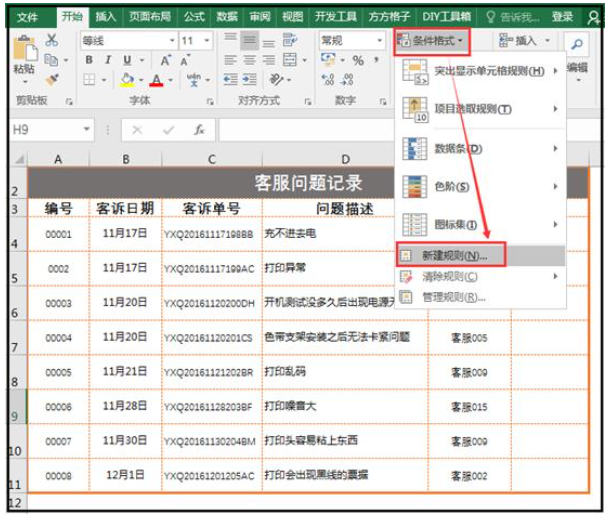Choose 新建规则(N)... from the menu

(x=450, y=256)
